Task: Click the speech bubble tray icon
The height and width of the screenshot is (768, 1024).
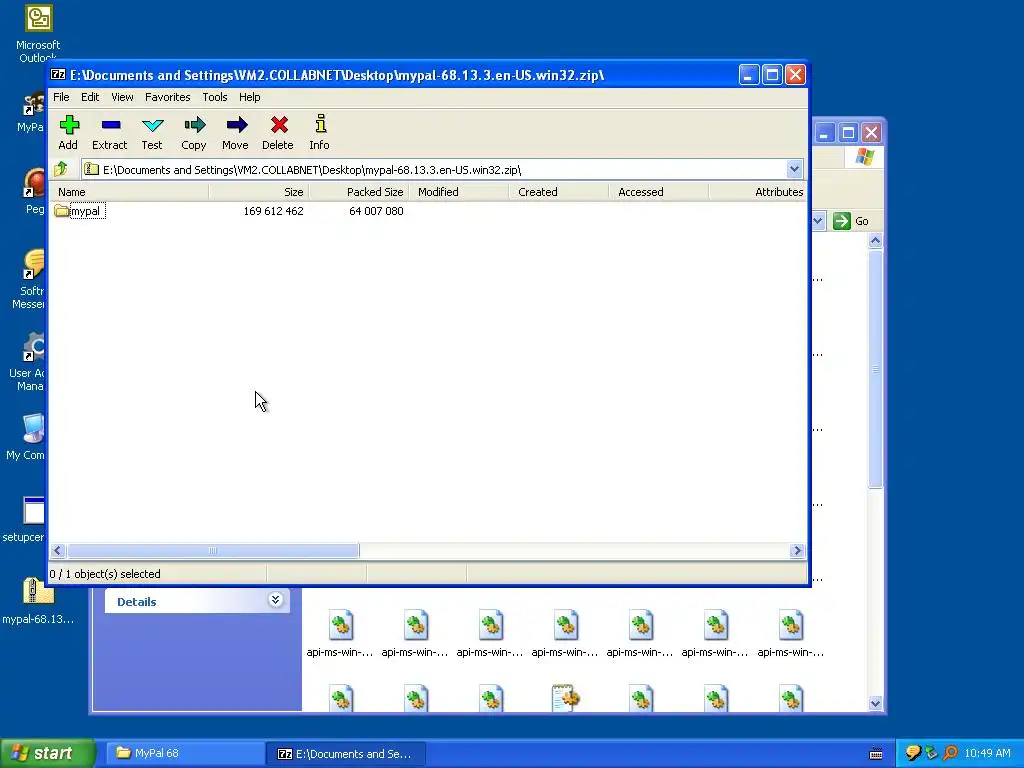Action: pyautogui.click(x=913, y=753)
